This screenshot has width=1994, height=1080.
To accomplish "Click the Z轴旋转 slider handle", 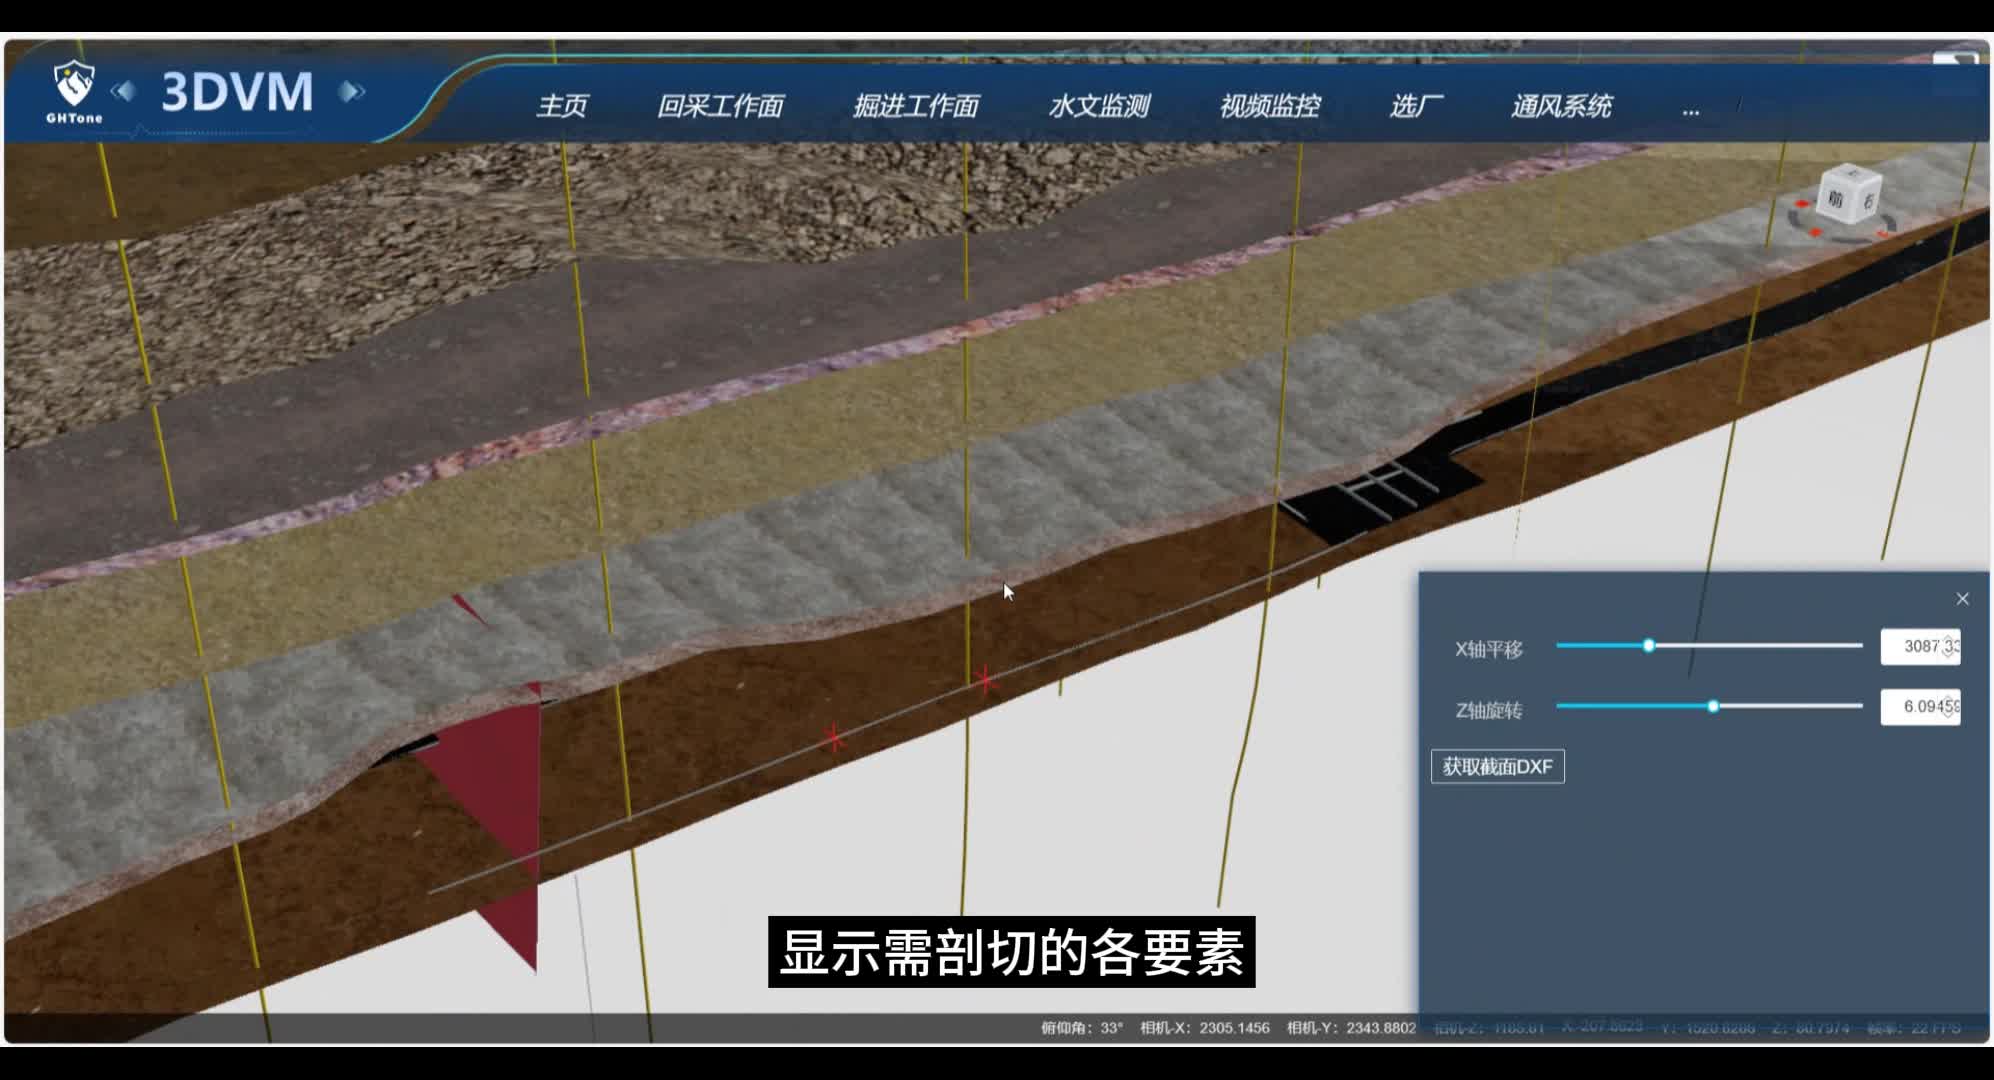I will coord(1713,706).
